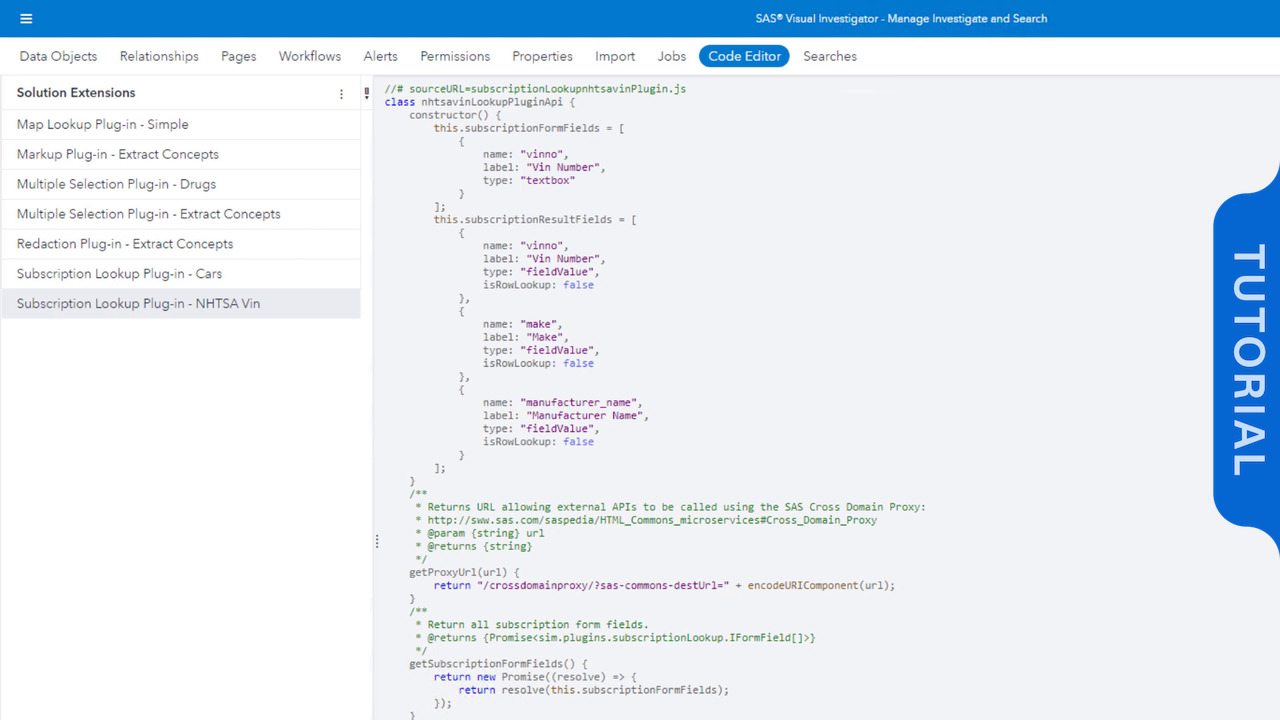This screenshot has height=720, width=1280.
Task: Click the crossdomainproxy return statement
Action: 664,585
